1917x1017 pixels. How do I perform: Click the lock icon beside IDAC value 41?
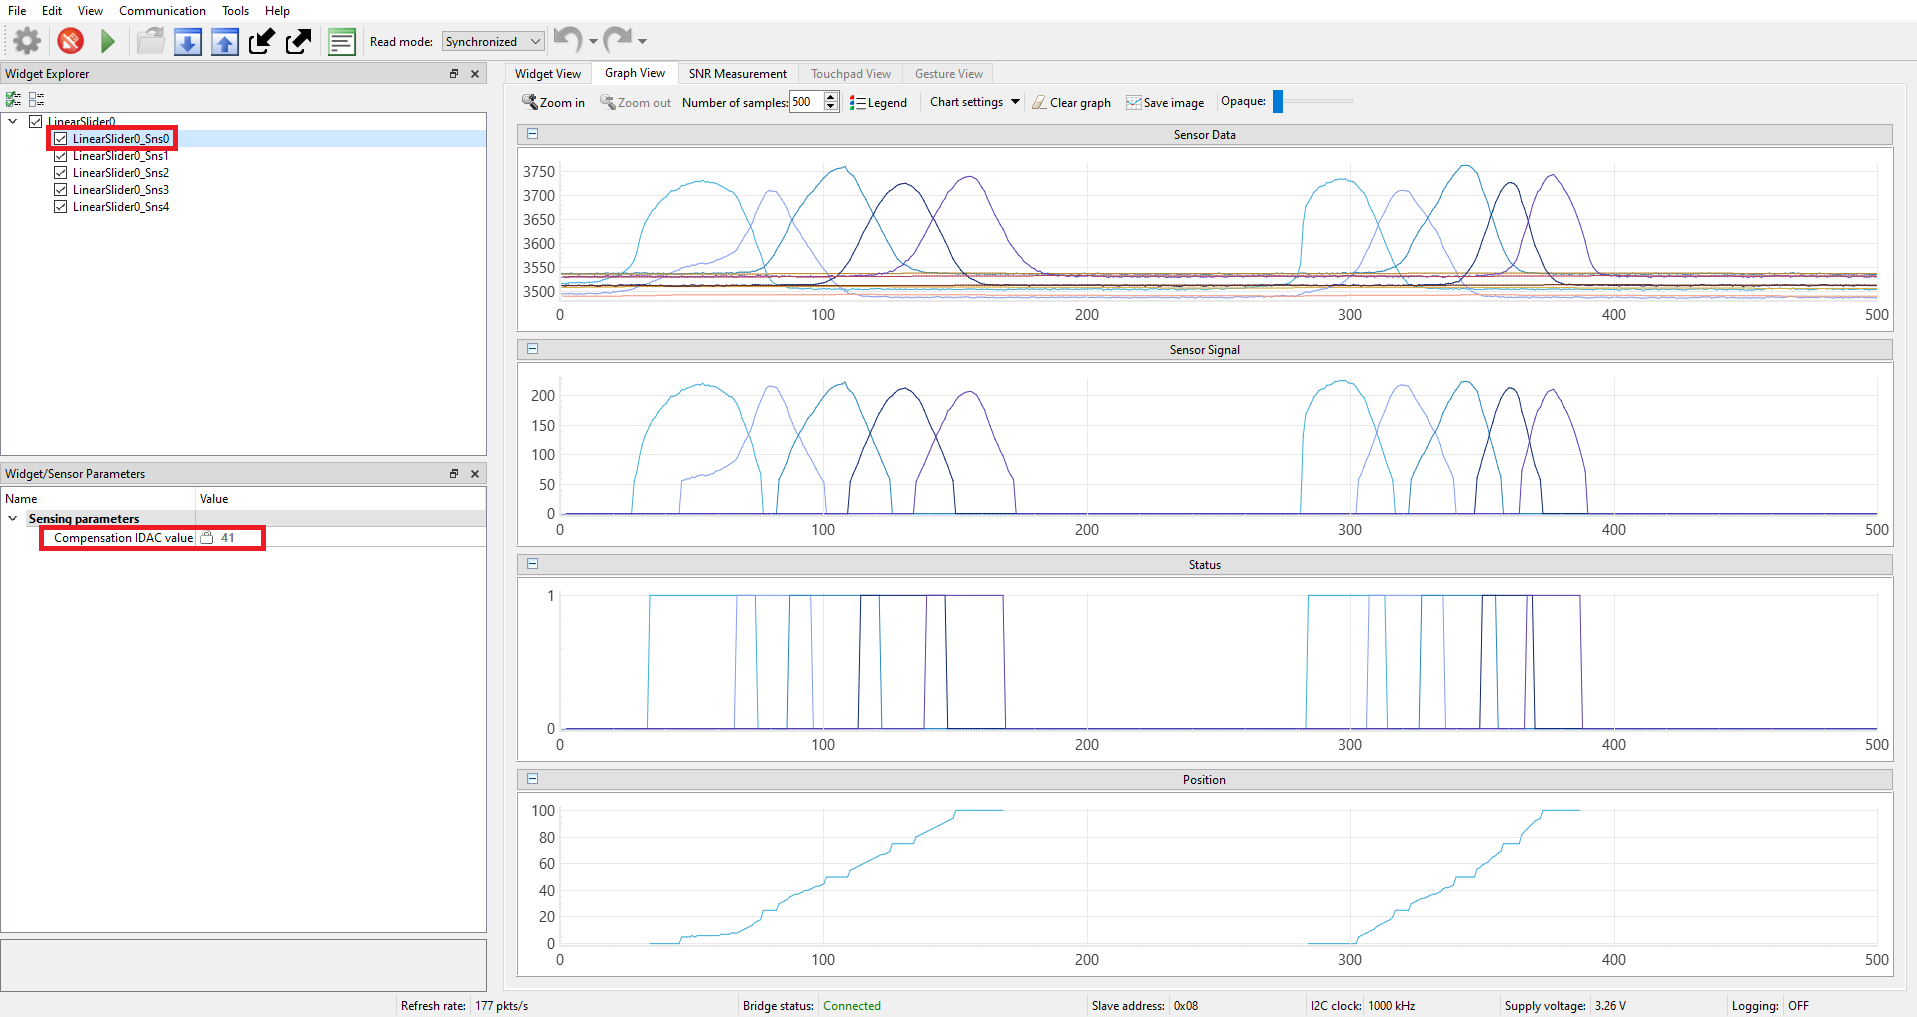click(x=207, y=538)
